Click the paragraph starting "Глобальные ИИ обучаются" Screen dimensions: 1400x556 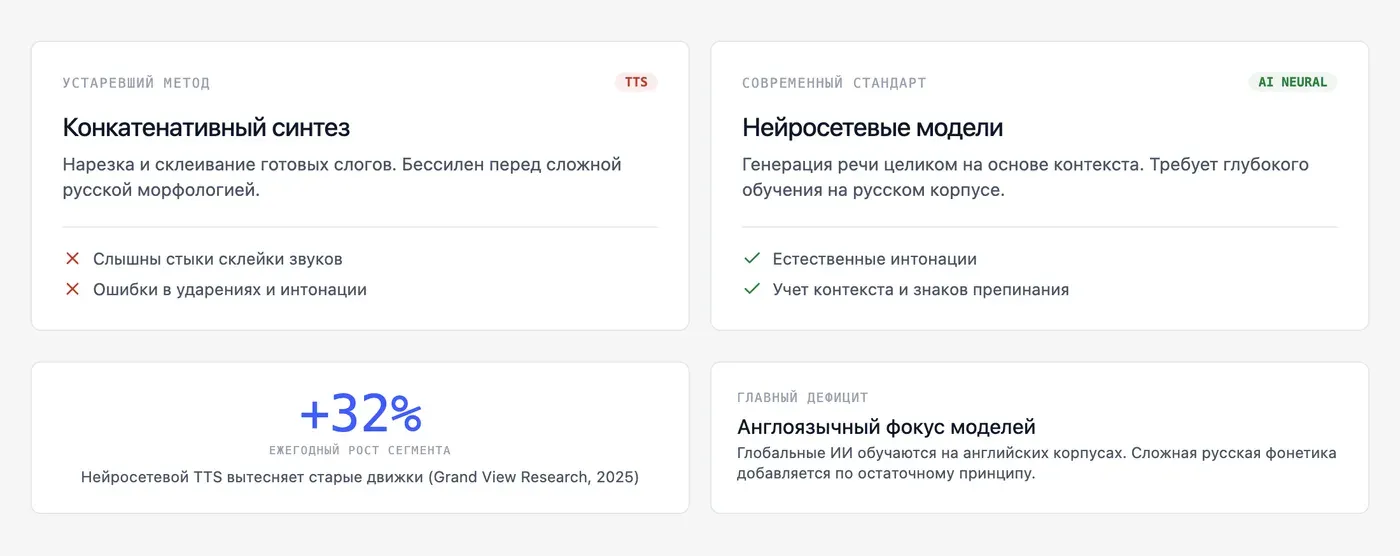click(1037, 463)
